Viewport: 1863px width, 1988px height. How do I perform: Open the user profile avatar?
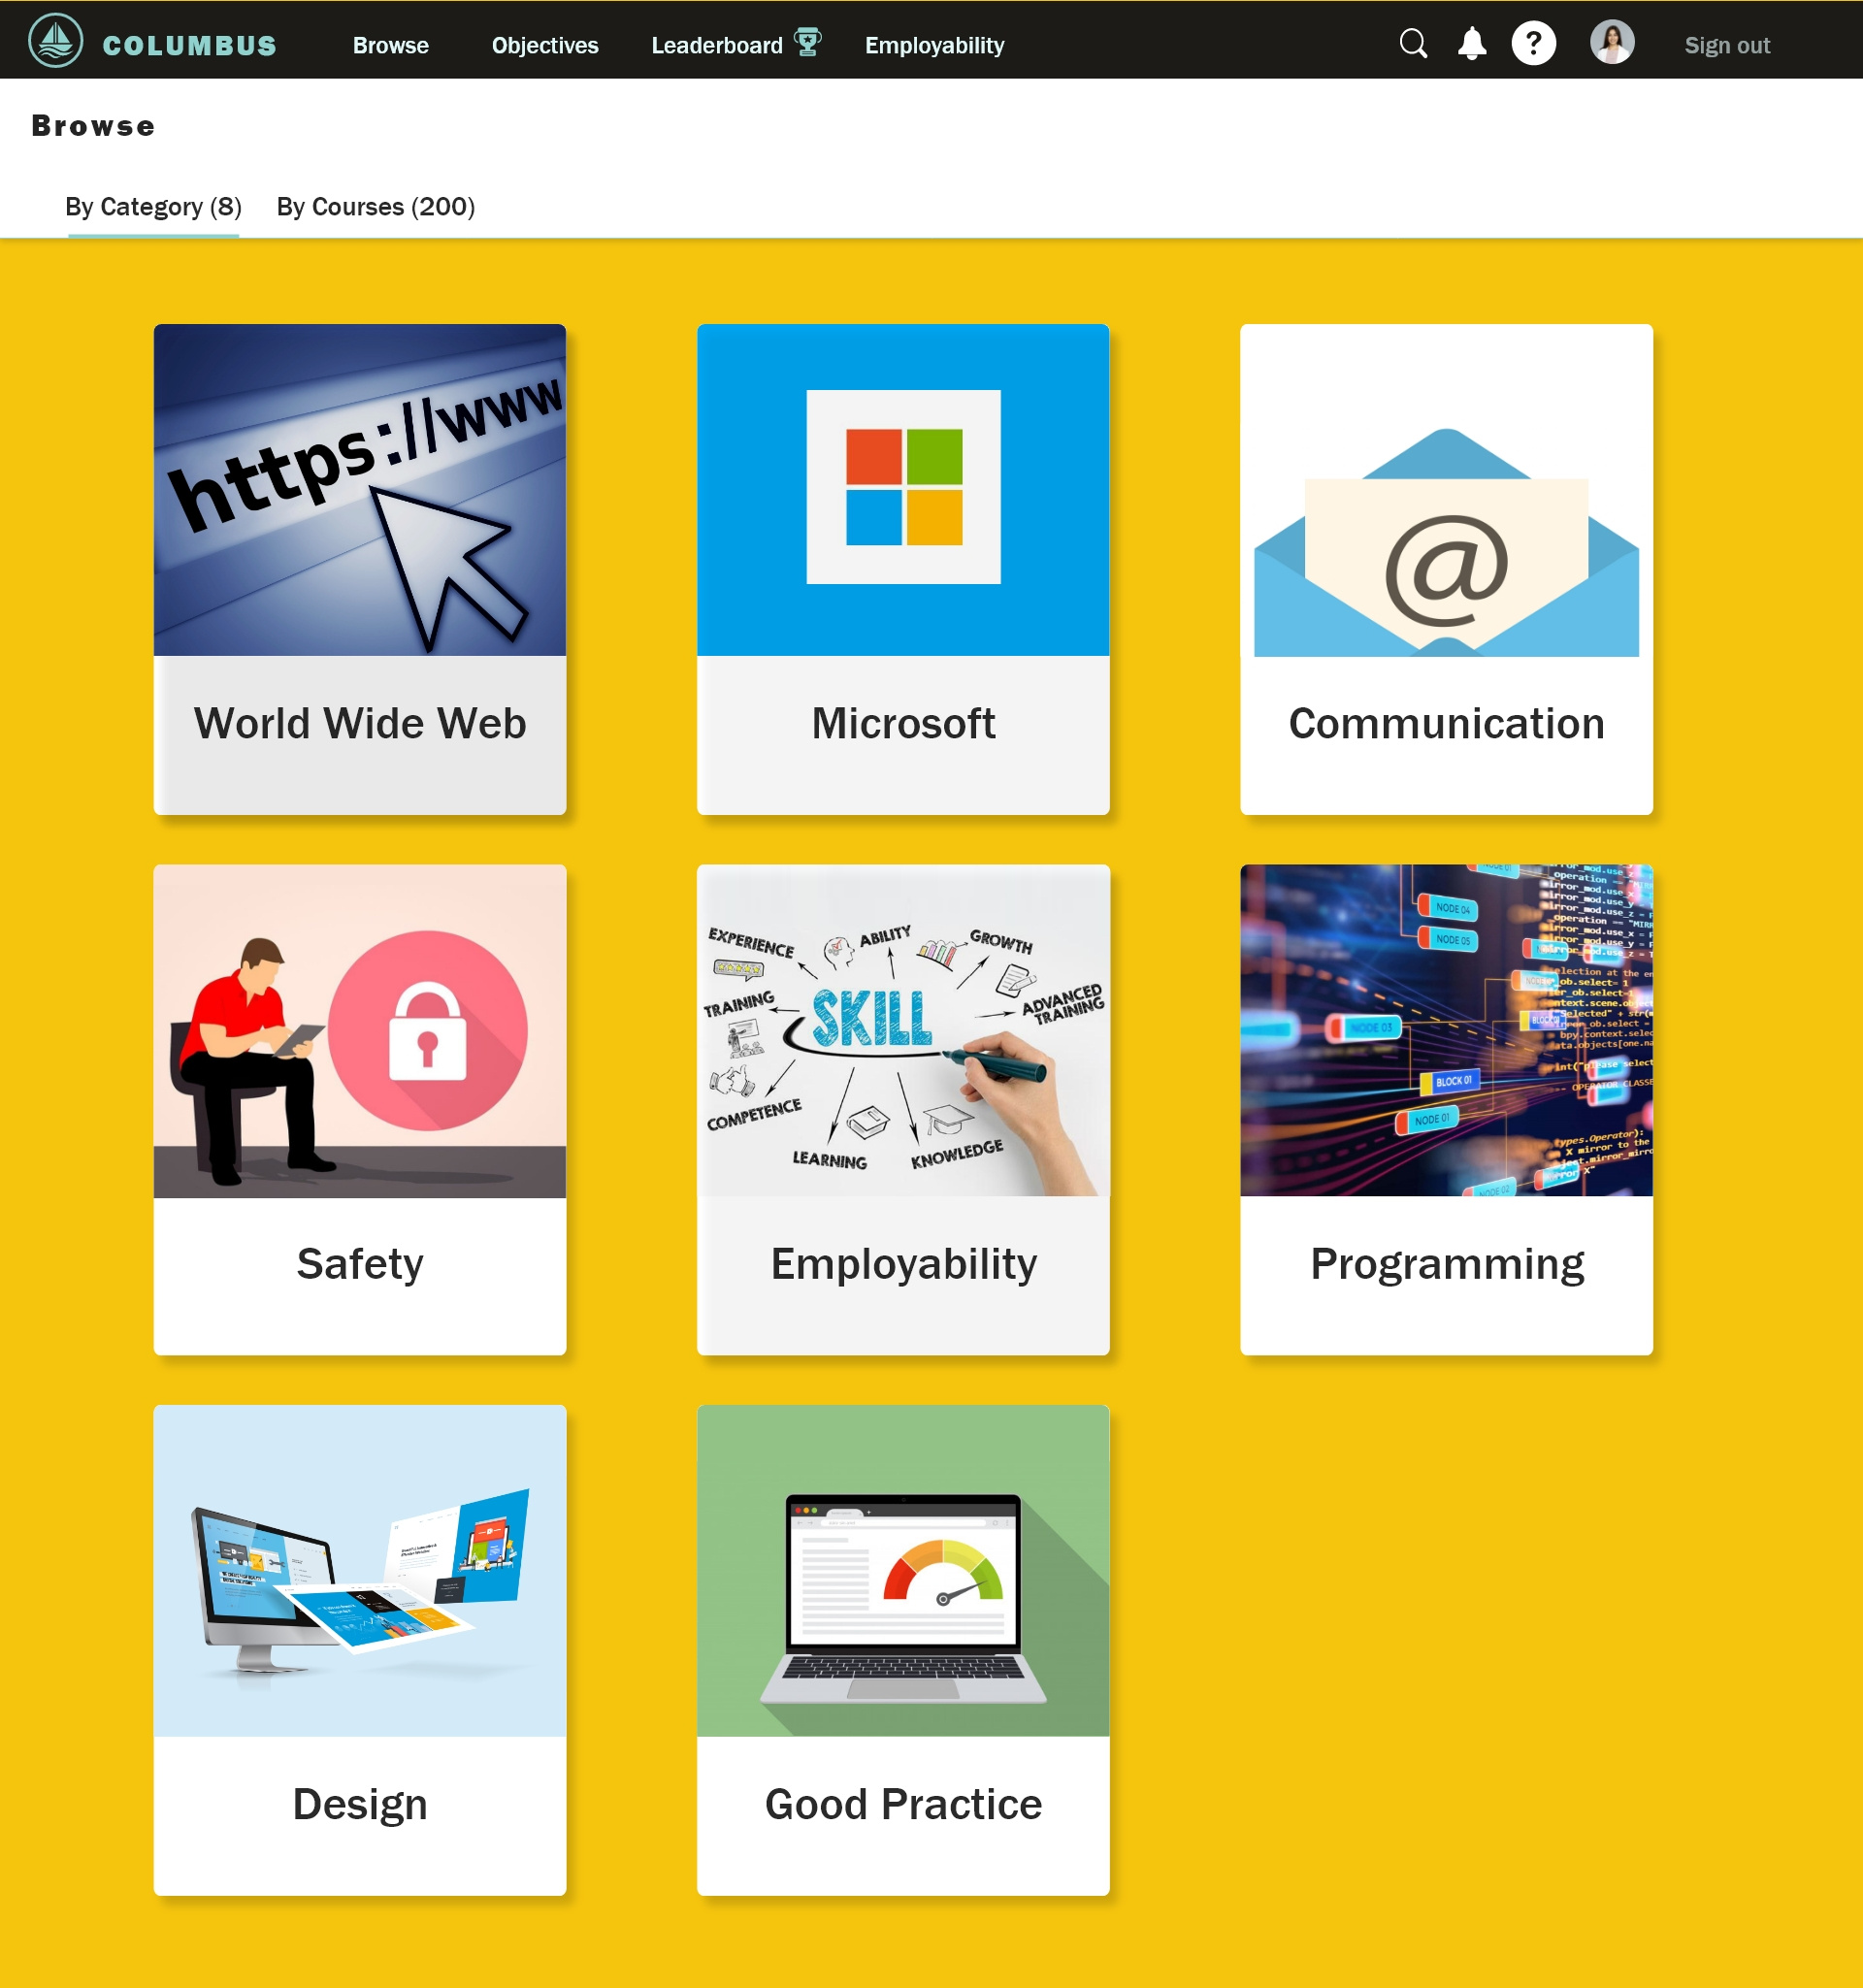[x=1611, y=44]
